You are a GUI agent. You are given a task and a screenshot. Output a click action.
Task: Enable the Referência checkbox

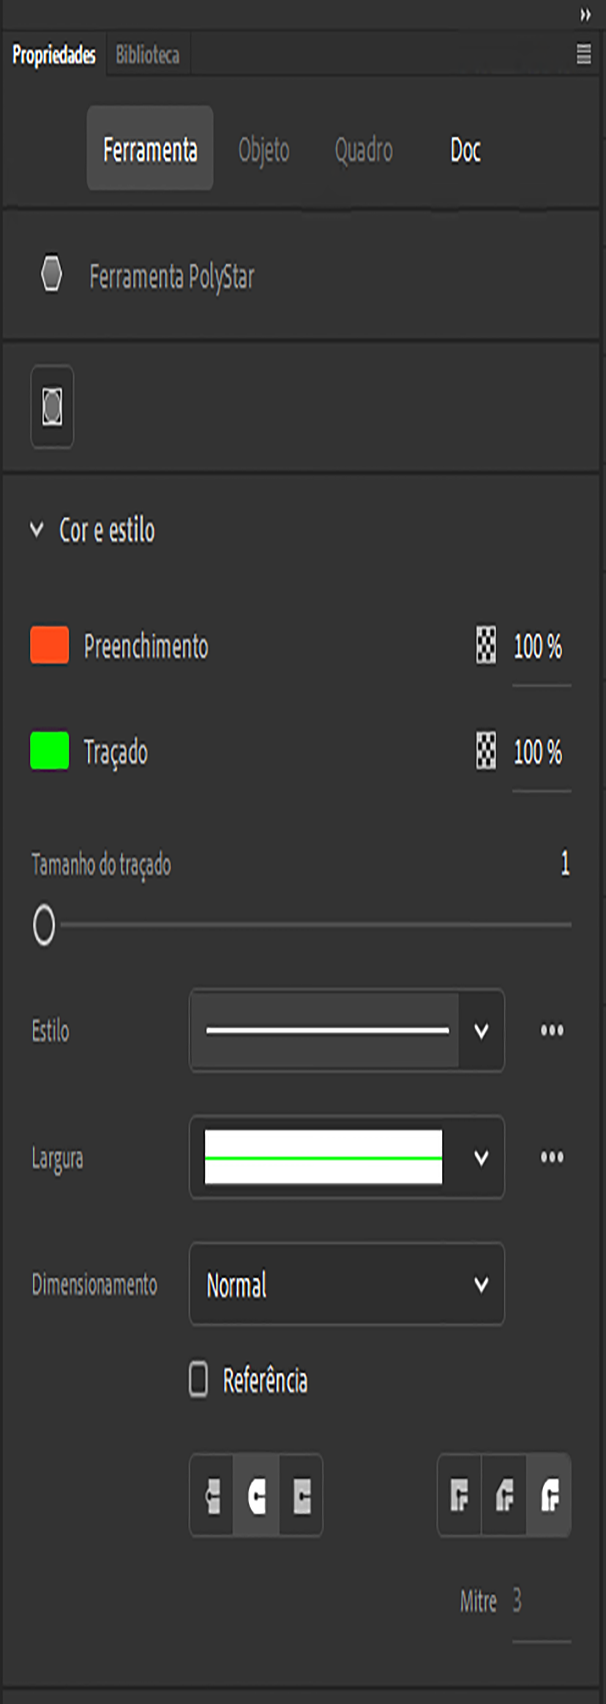click(x=198, y=1381)
